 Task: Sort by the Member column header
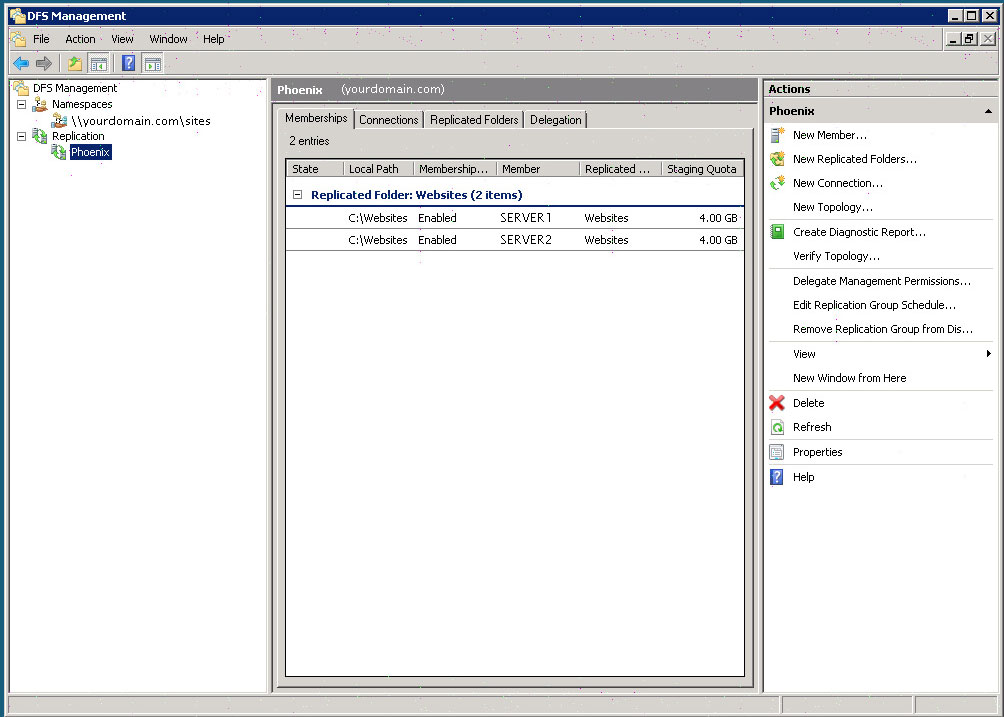pyautogui.click(x=538, y=169)
